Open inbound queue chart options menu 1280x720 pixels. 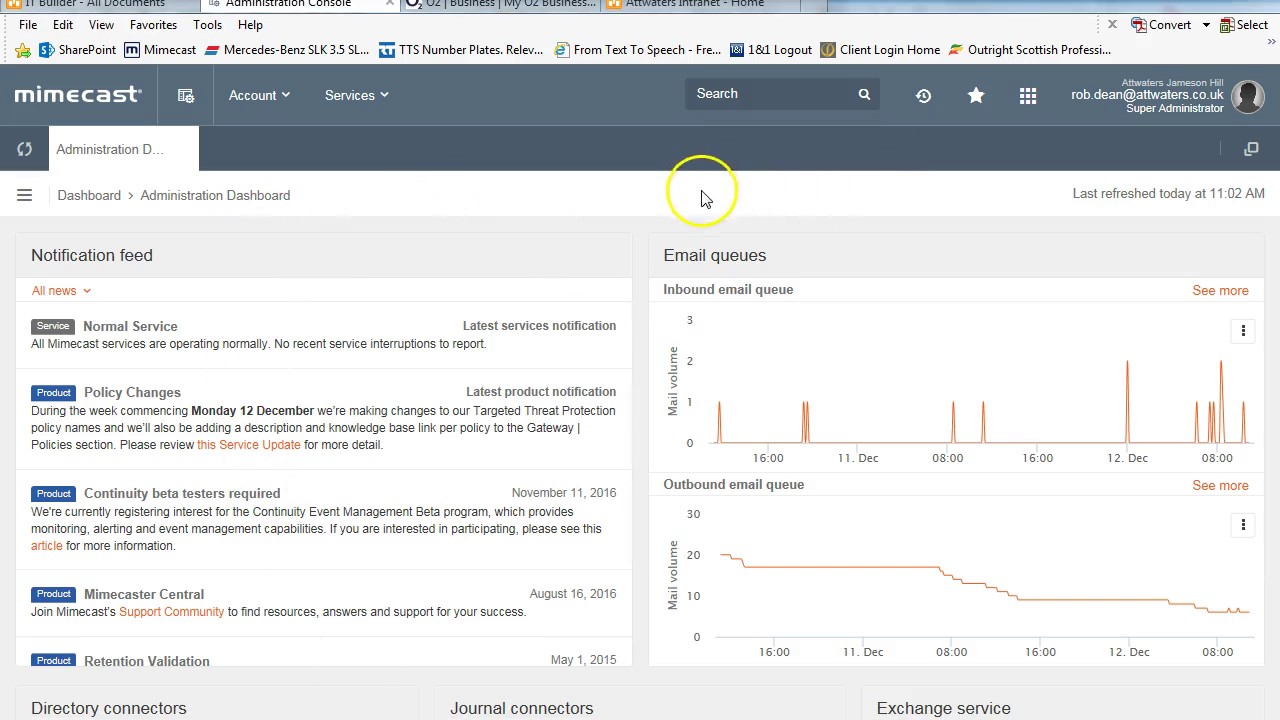pyautogui.click(x=1243, y=331)
